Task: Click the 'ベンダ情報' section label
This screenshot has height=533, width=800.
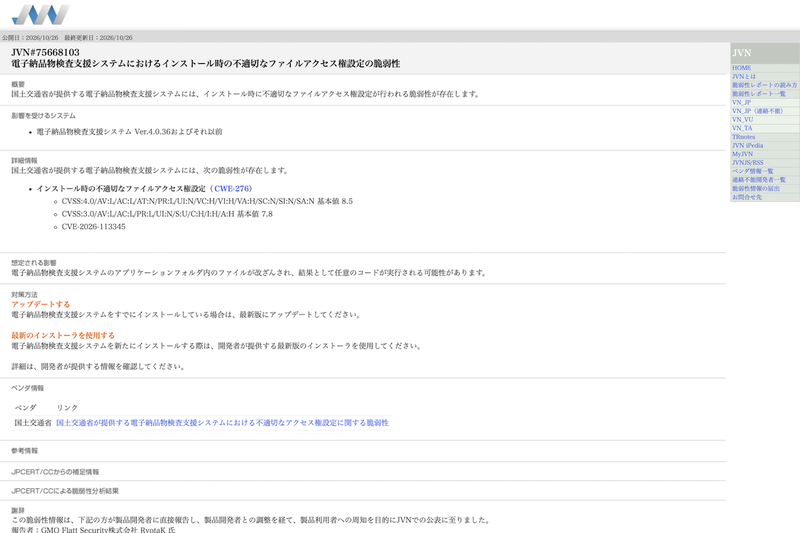Action: 28,388
